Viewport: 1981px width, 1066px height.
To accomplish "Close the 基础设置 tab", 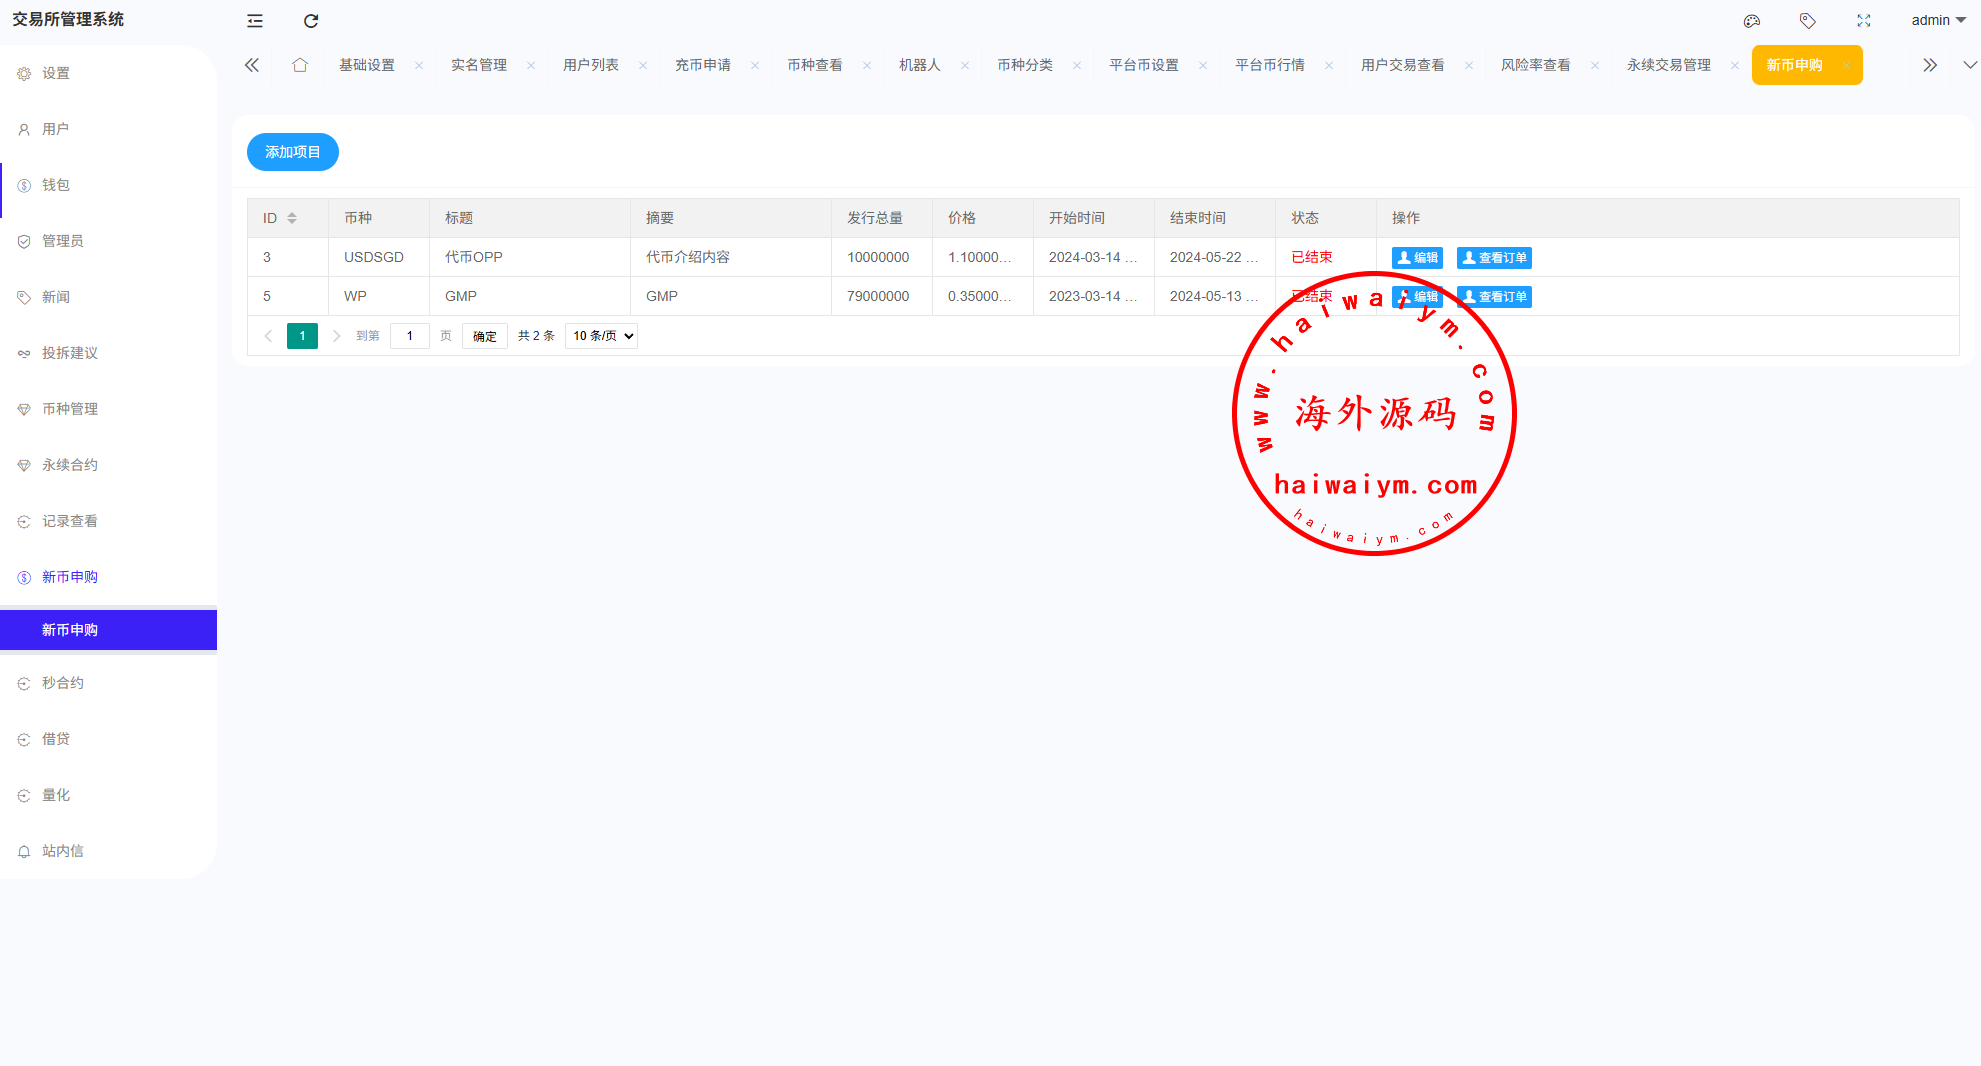I will (419, 66).
